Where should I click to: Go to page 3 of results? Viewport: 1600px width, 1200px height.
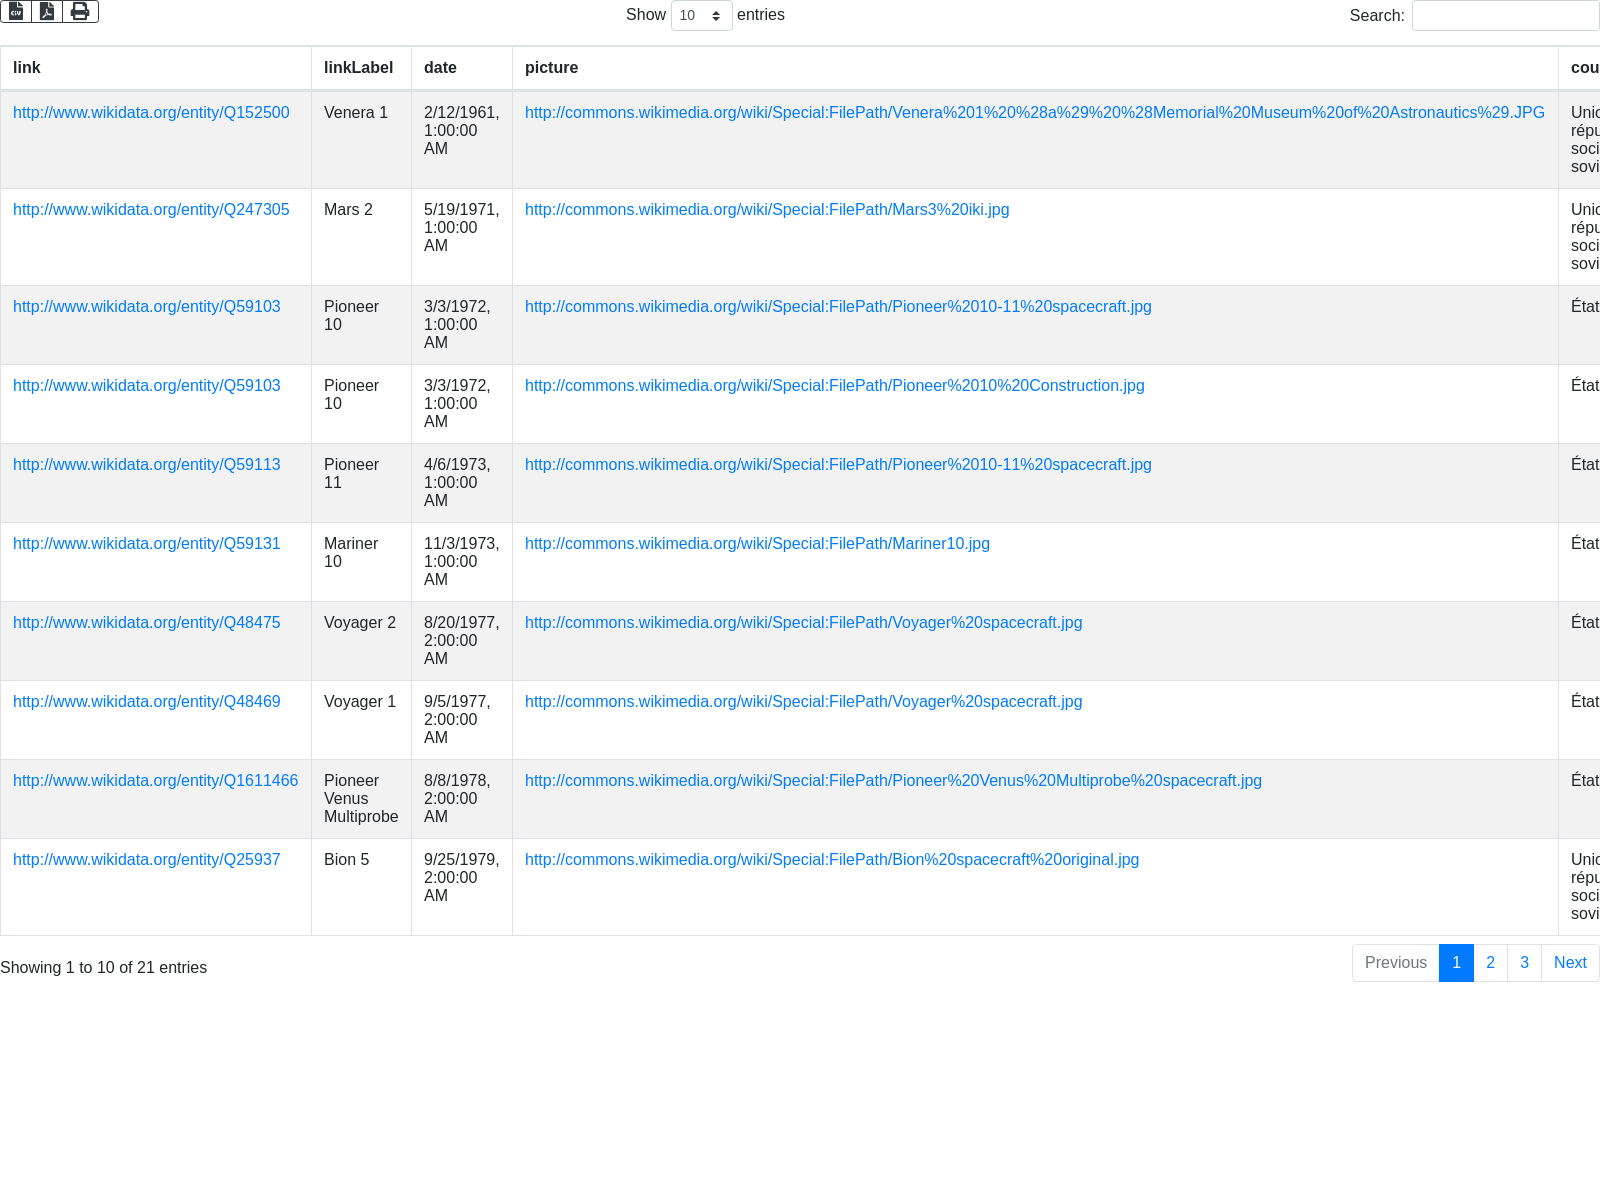[1524, 962]
